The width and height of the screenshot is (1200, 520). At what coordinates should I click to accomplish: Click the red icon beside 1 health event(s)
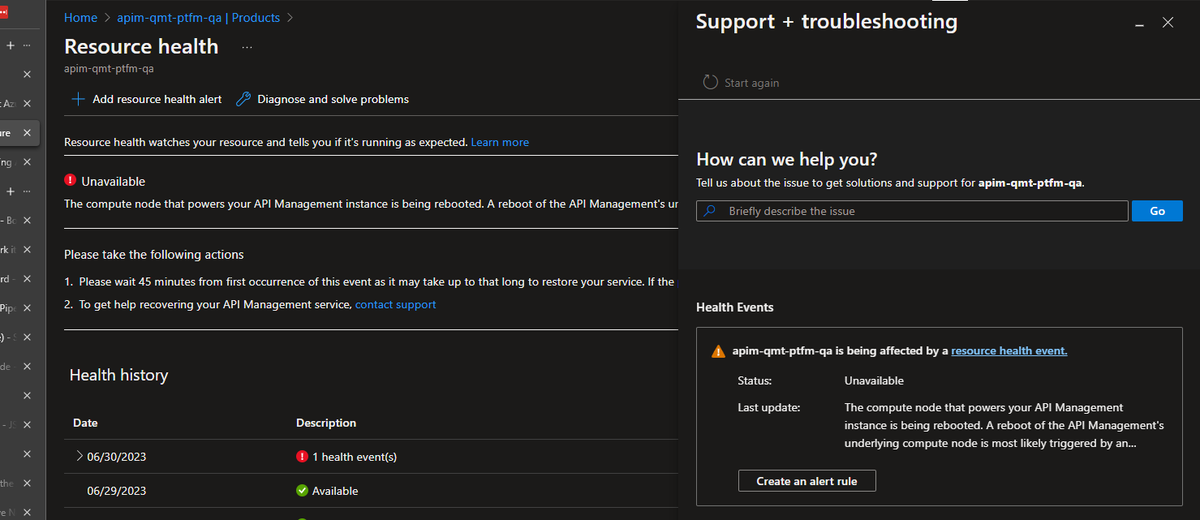tap(302, 457)
